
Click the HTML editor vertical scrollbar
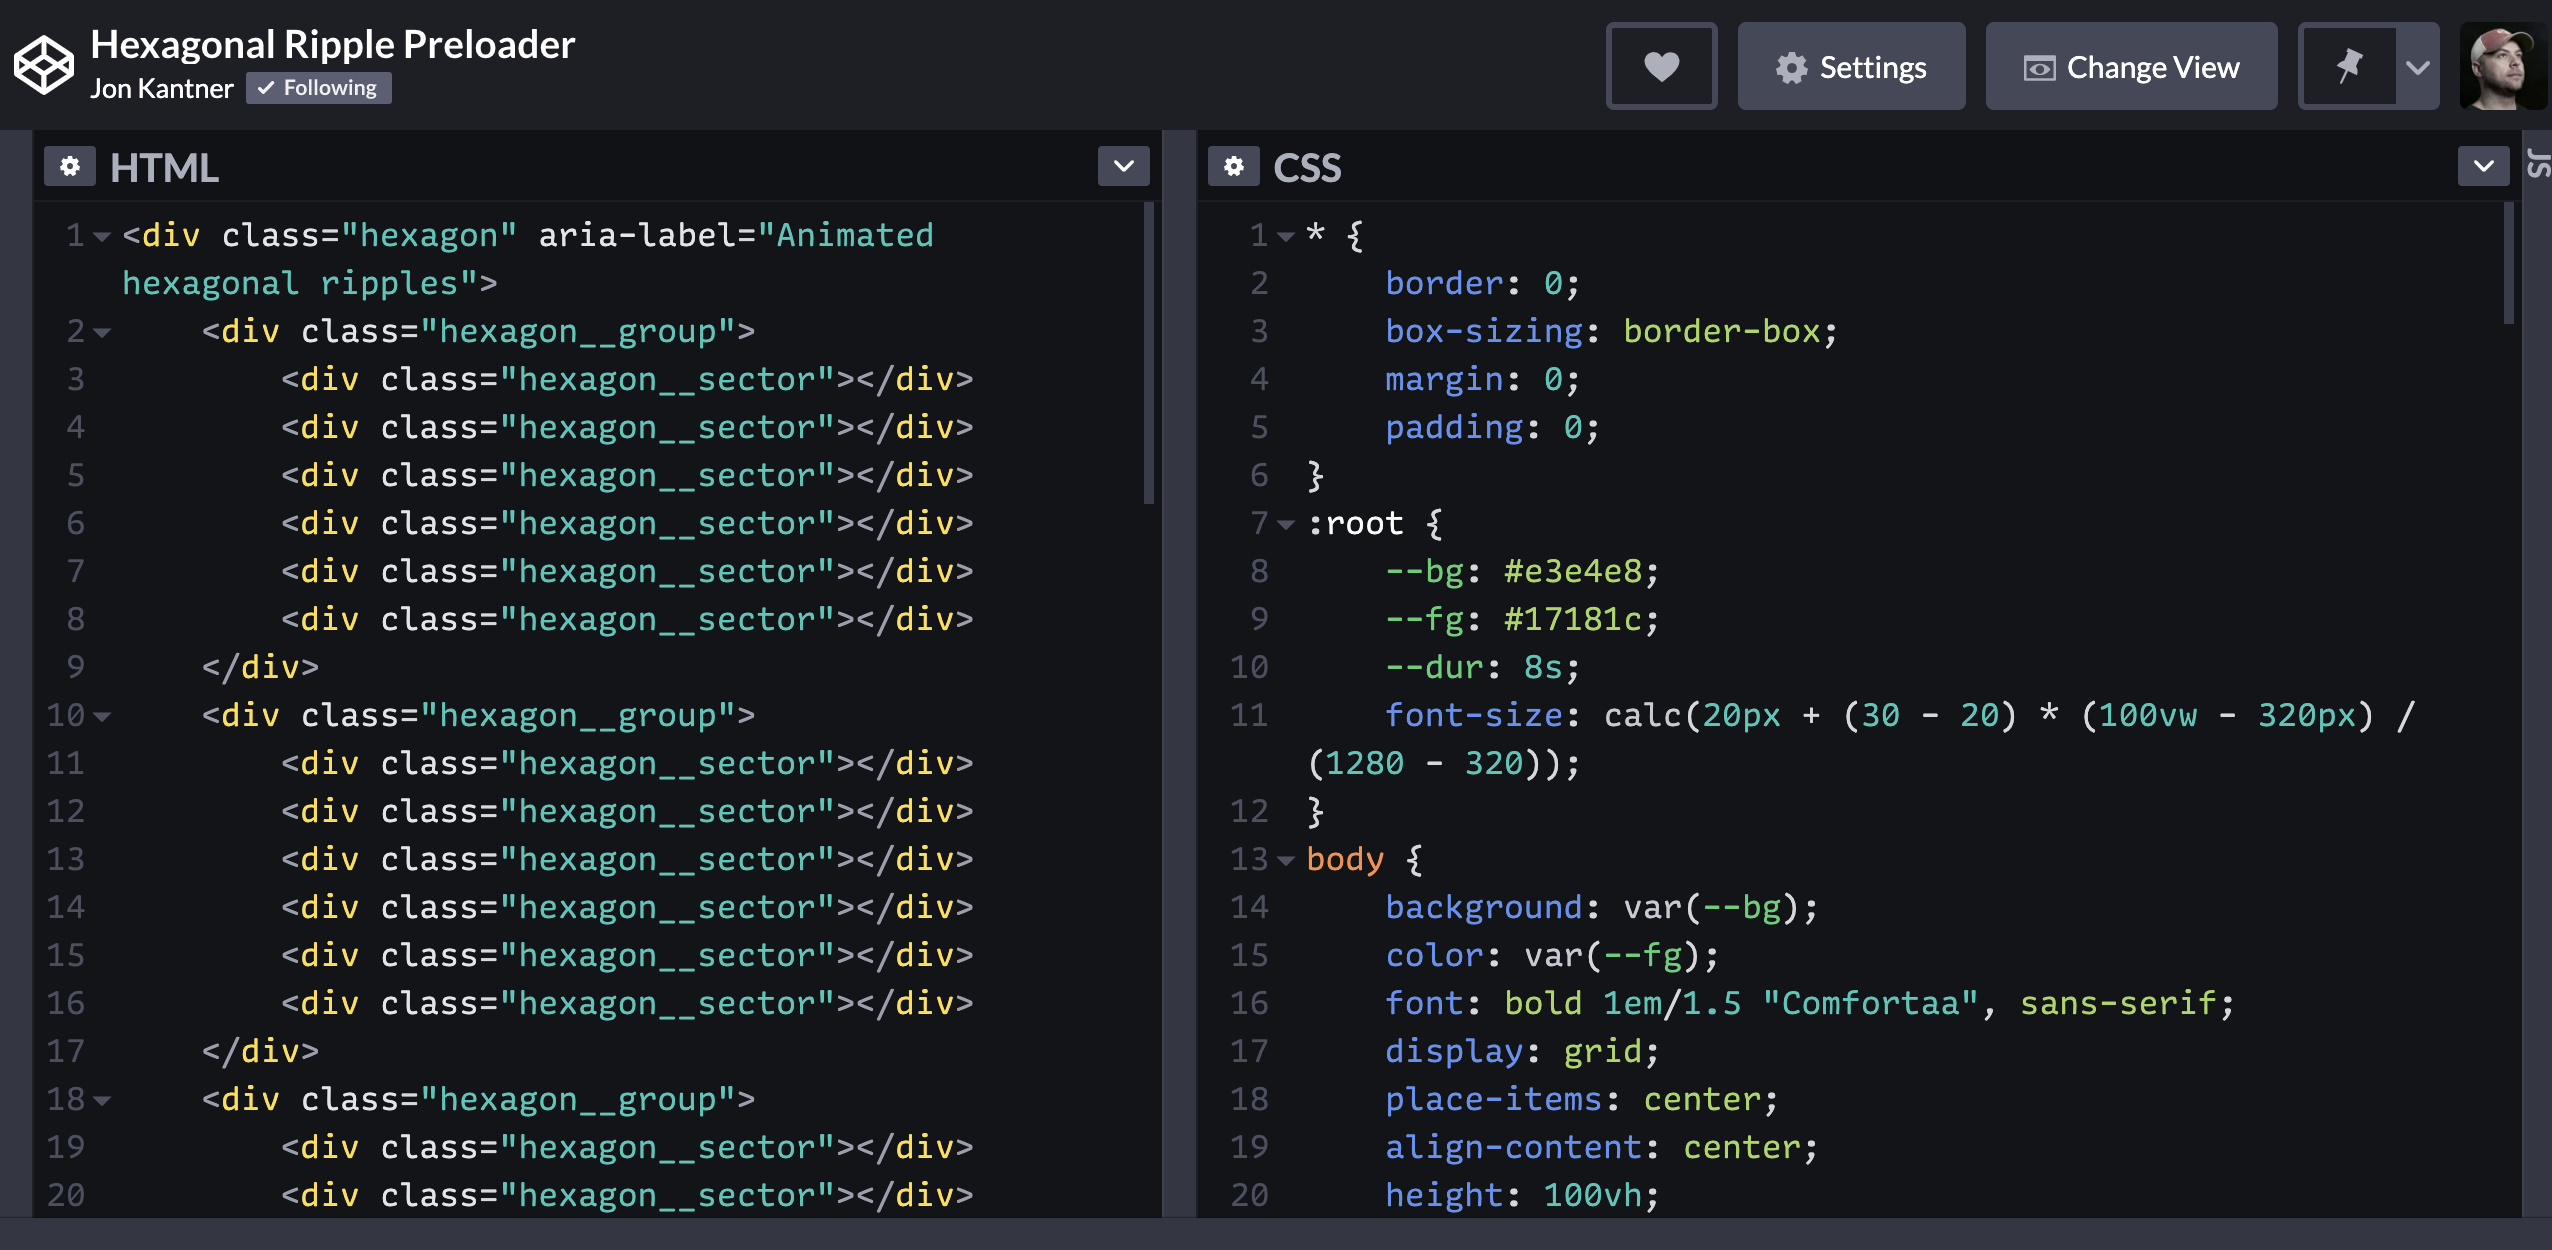1148,352
